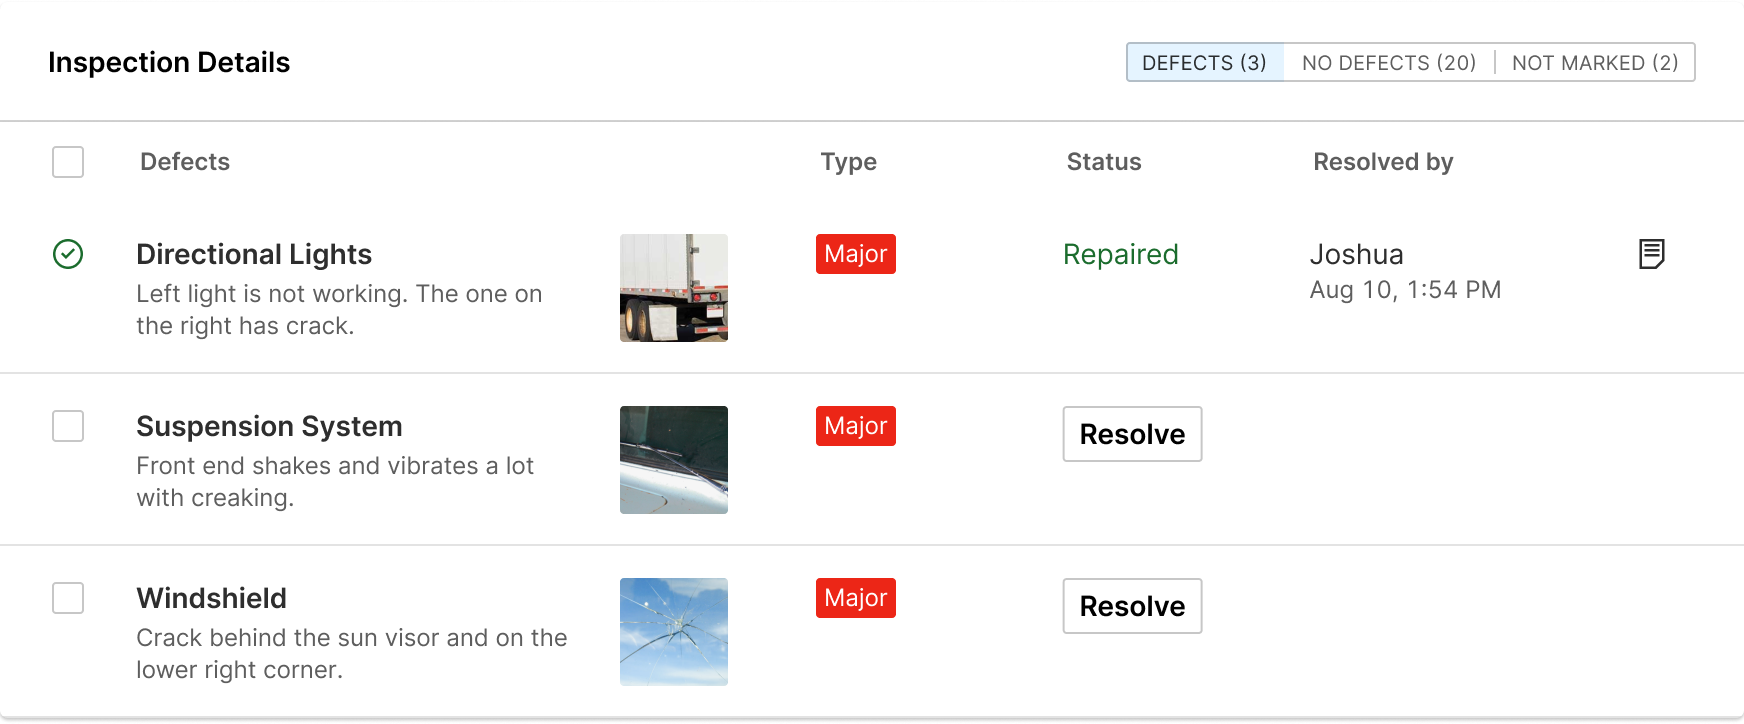
Task: Select all defects with header checkbox
Action: (x=68, y=162)
